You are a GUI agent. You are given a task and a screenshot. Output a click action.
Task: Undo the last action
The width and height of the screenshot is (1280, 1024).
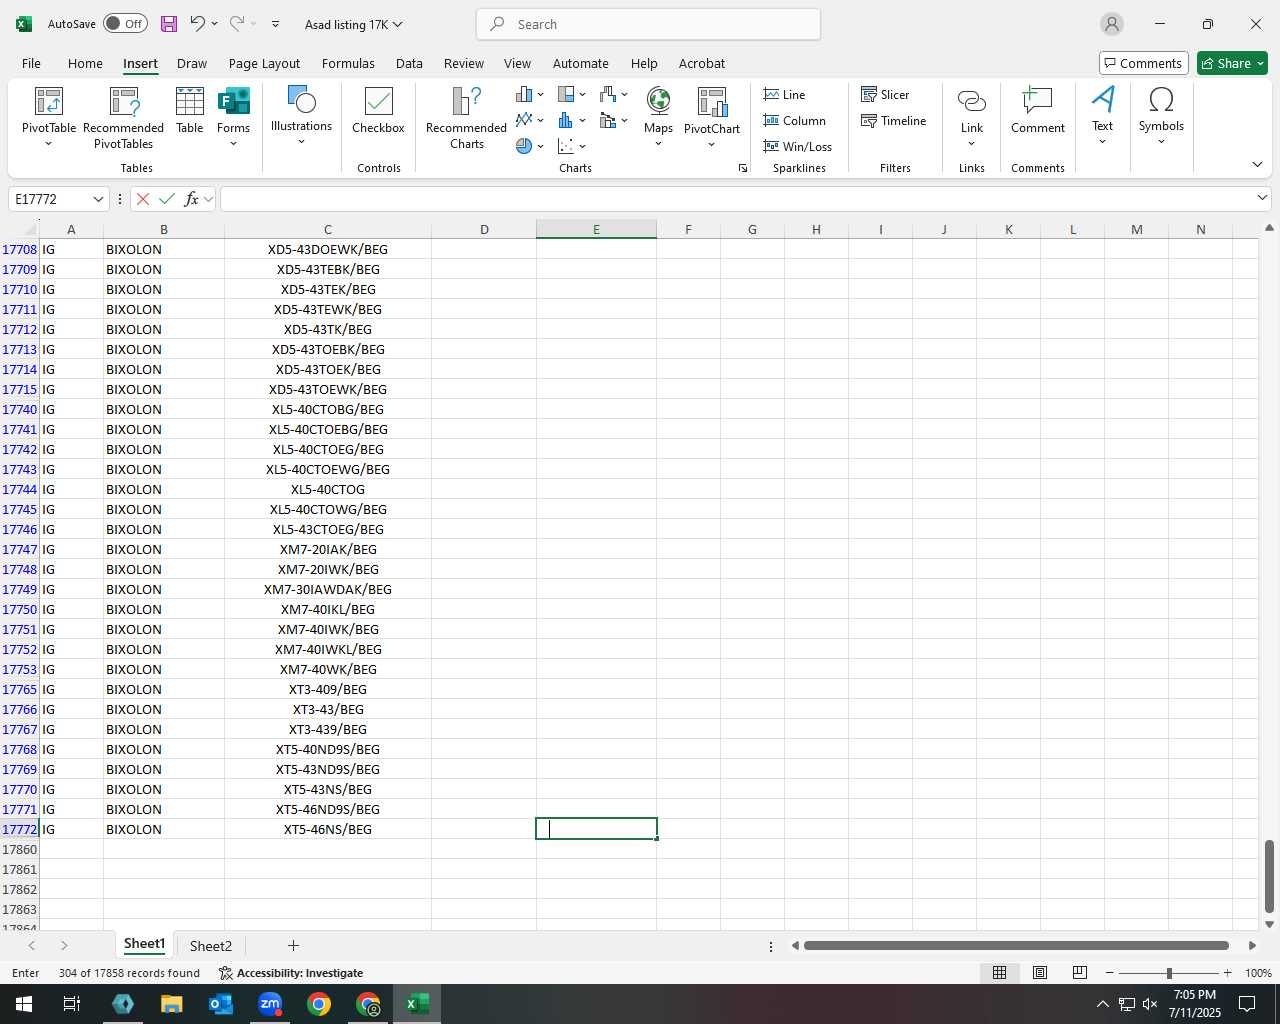pyautogui.click(x=197, y=24)
